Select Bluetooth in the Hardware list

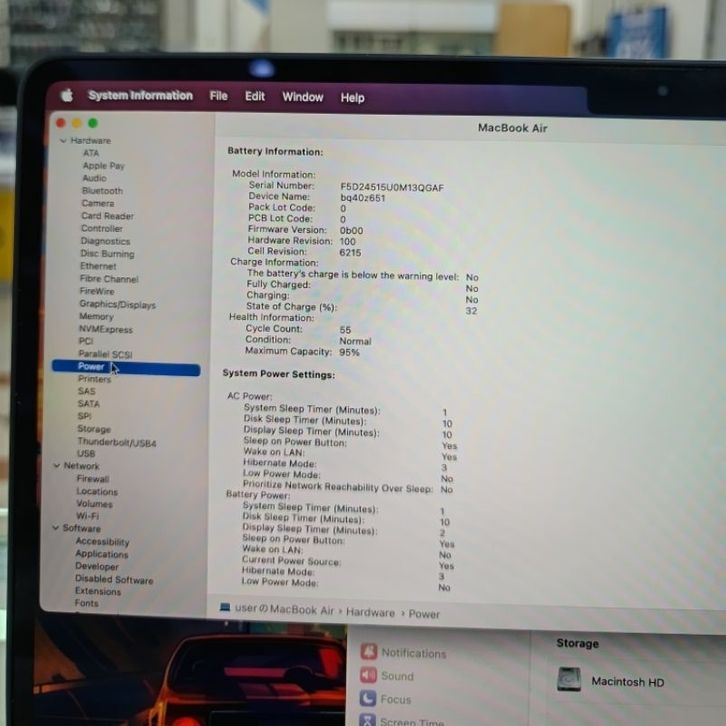[x=102, y=191]
